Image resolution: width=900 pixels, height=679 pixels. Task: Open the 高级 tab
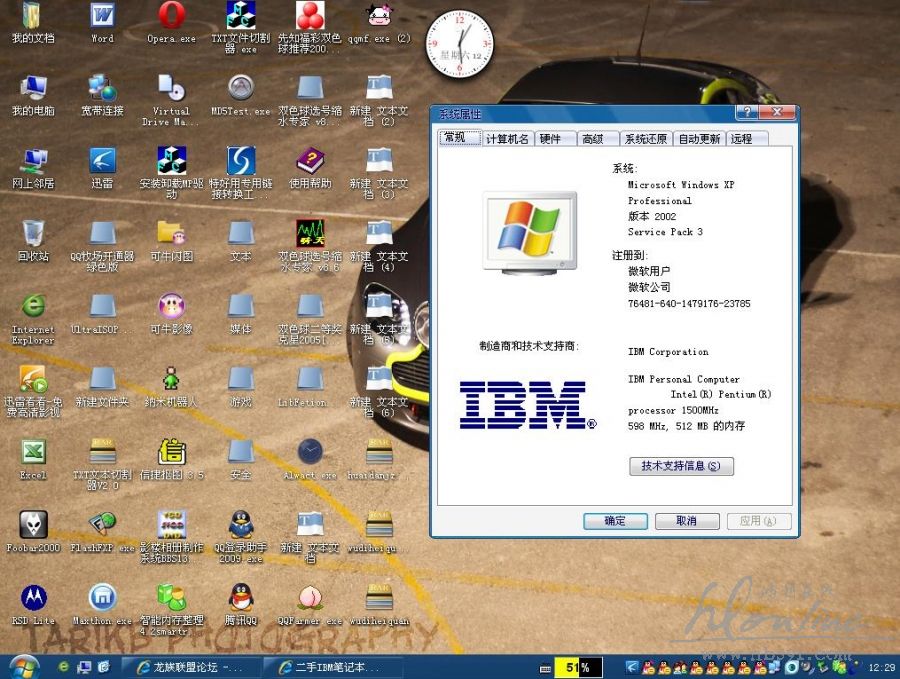(598, 139)
